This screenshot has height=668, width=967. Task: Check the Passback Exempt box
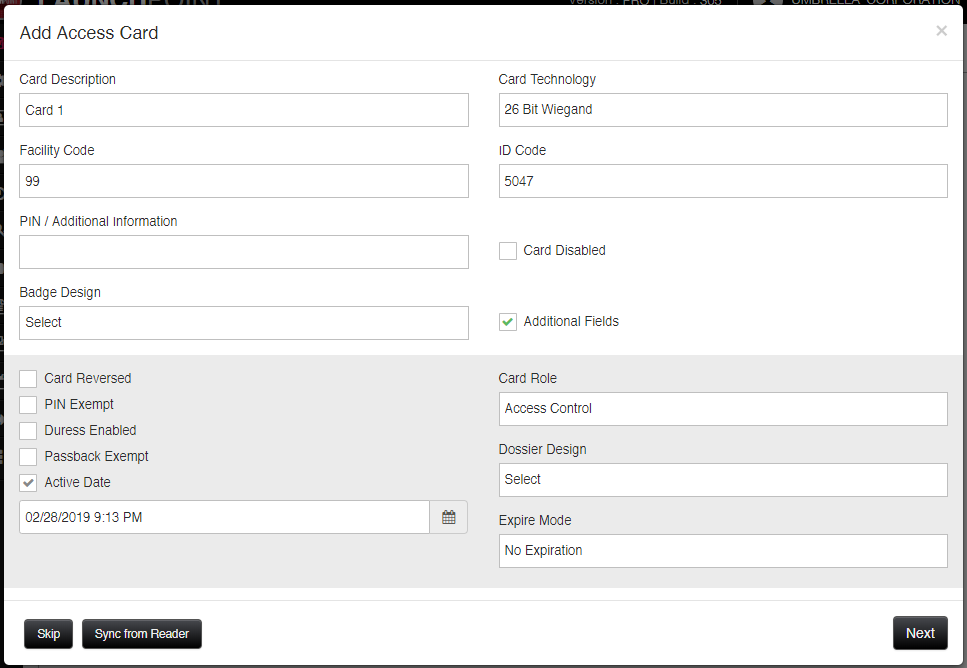pyautogui.click(x=27, y=456)
